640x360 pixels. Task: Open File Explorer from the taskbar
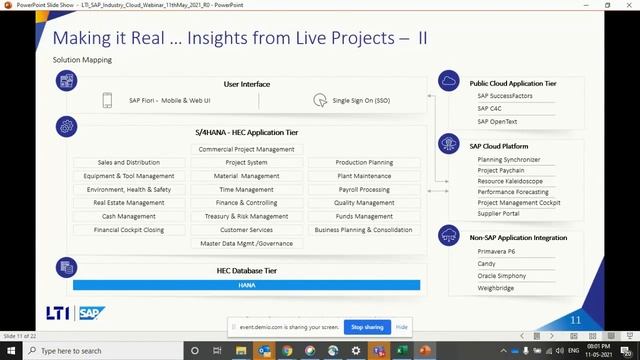point(241,351)
